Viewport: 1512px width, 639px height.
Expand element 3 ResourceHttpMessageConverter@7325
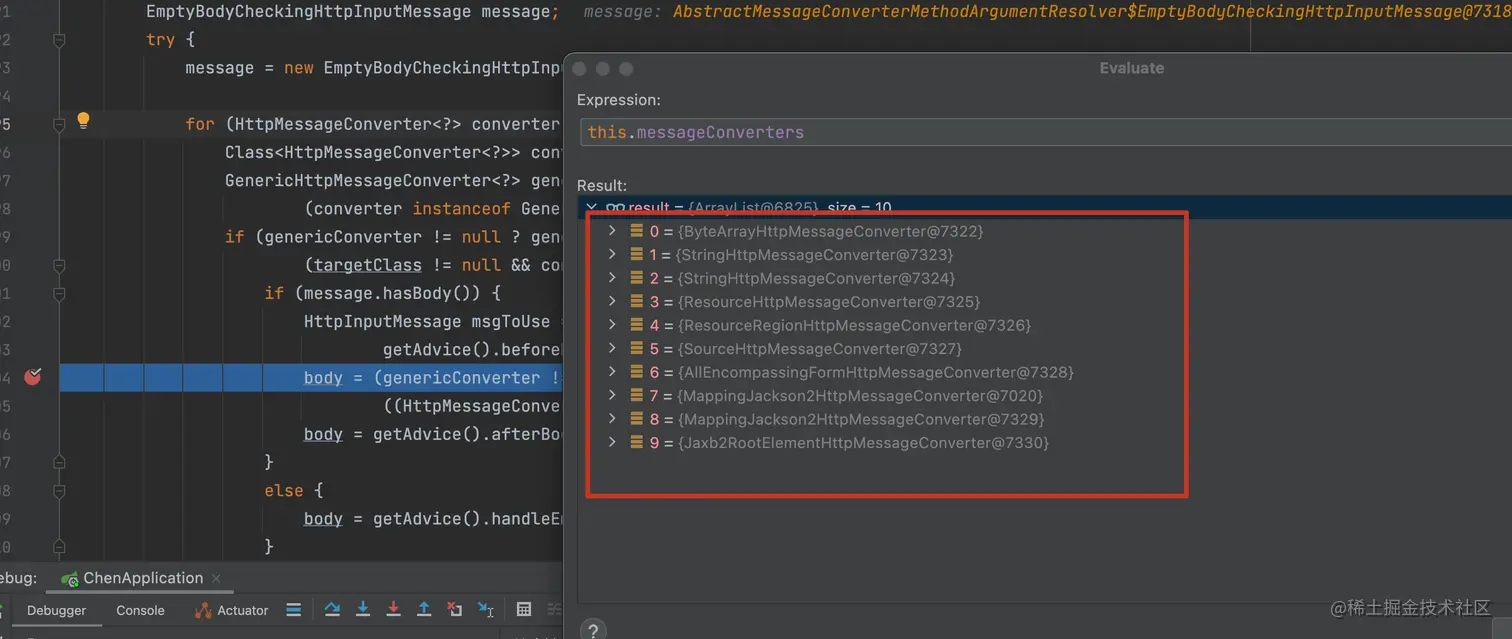coord(612,301)
